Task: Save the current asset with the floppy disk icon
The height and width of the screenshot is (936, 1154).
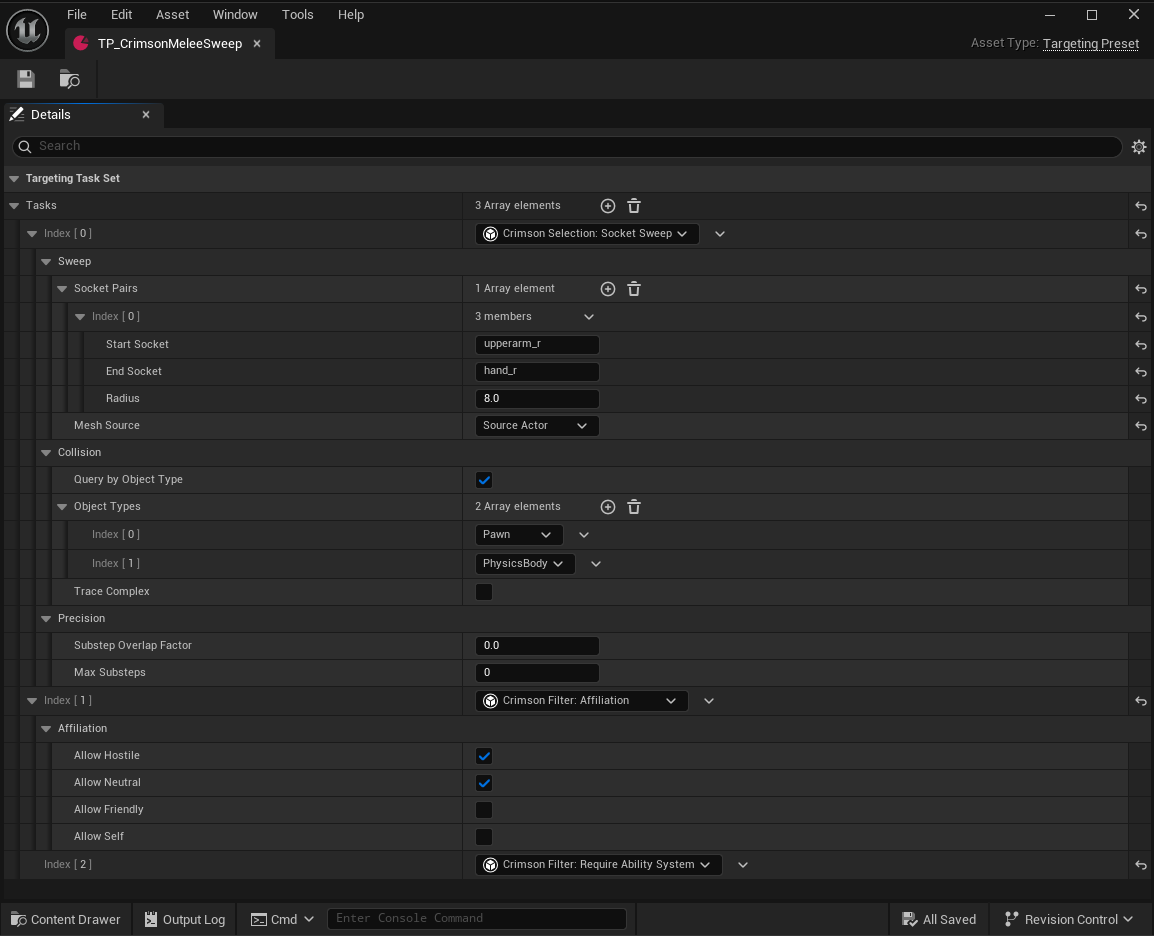Action: coord(26,79)
